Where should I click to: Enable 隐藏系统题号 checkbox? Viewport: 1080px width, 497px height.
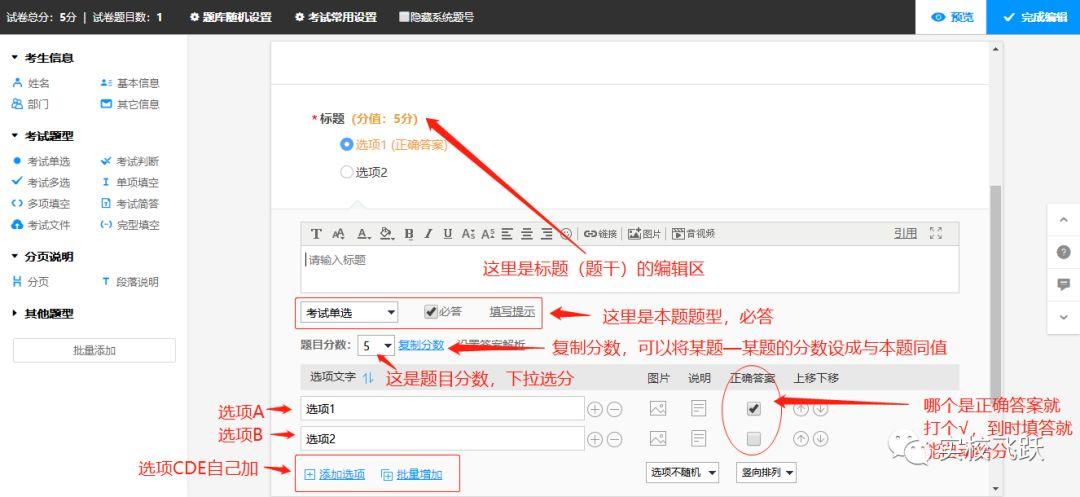coord(404,17)
